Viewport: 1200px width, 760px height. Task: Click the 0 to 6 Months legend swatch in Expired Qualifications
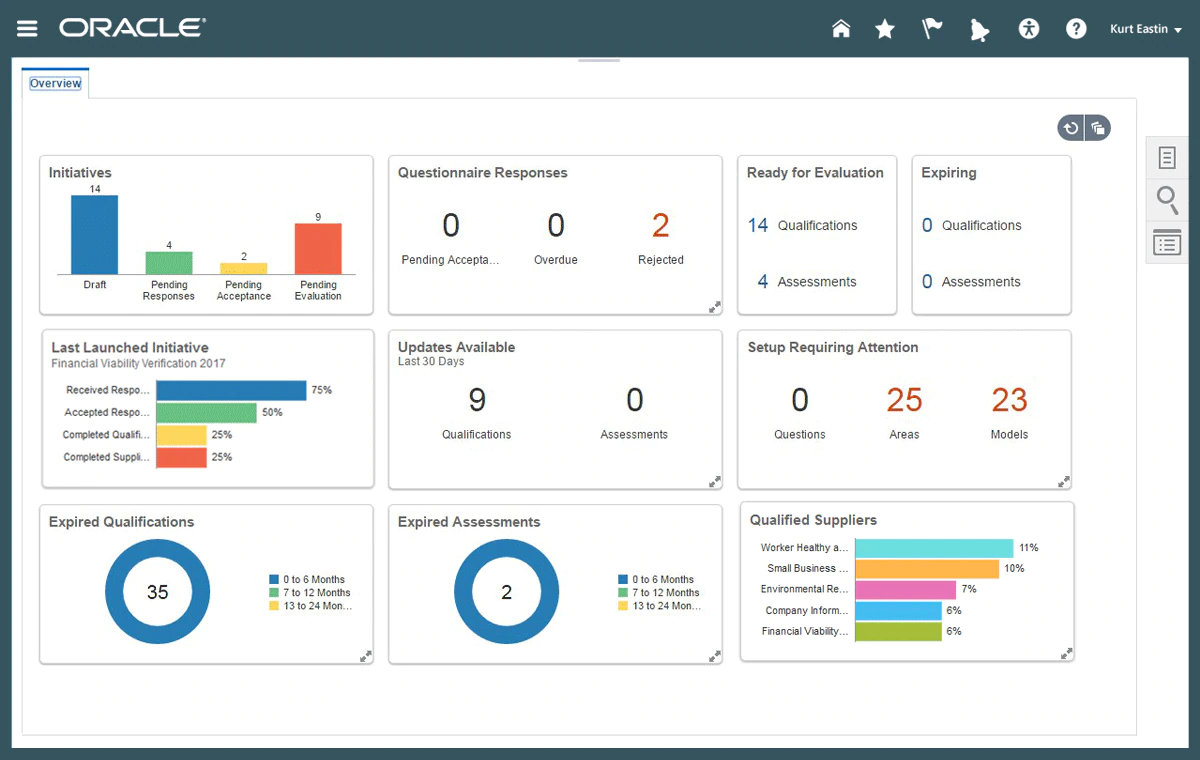click(273, 580)
